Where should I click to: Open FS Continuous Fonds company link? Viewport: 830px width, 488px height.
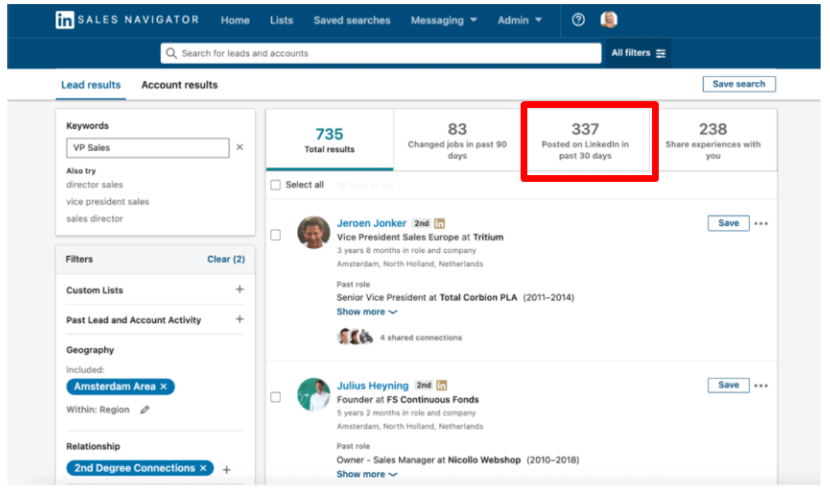click(432, 400)
